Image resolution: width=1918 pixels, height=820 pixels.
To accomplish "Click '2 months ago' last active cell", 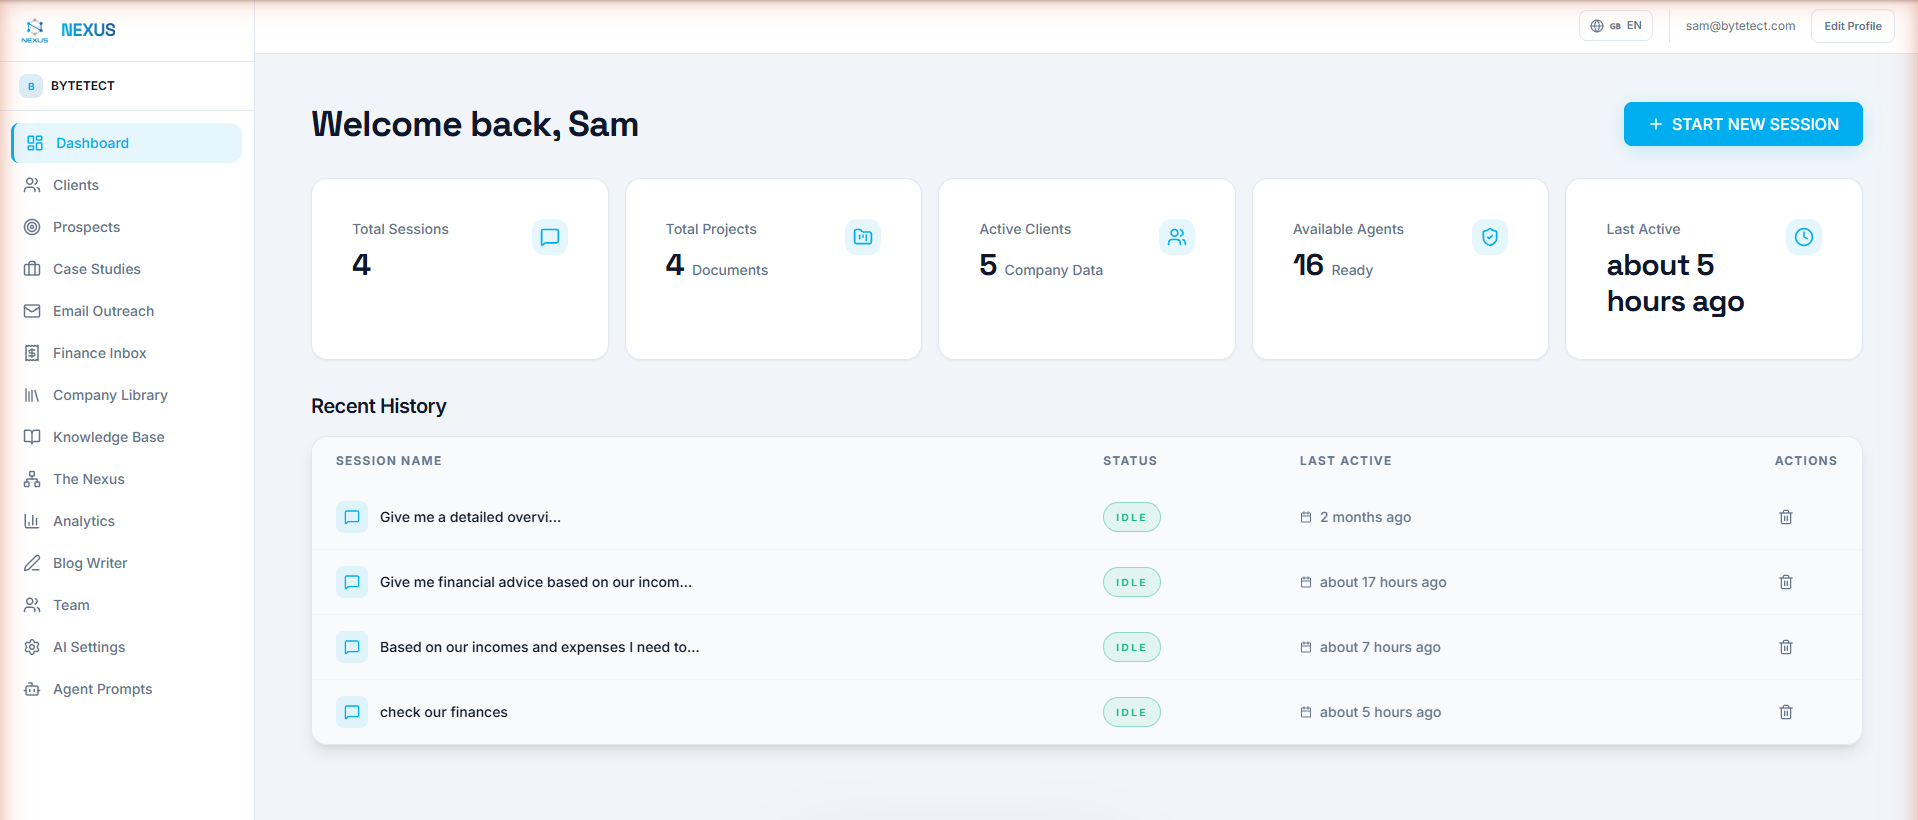I will 1356,517.
